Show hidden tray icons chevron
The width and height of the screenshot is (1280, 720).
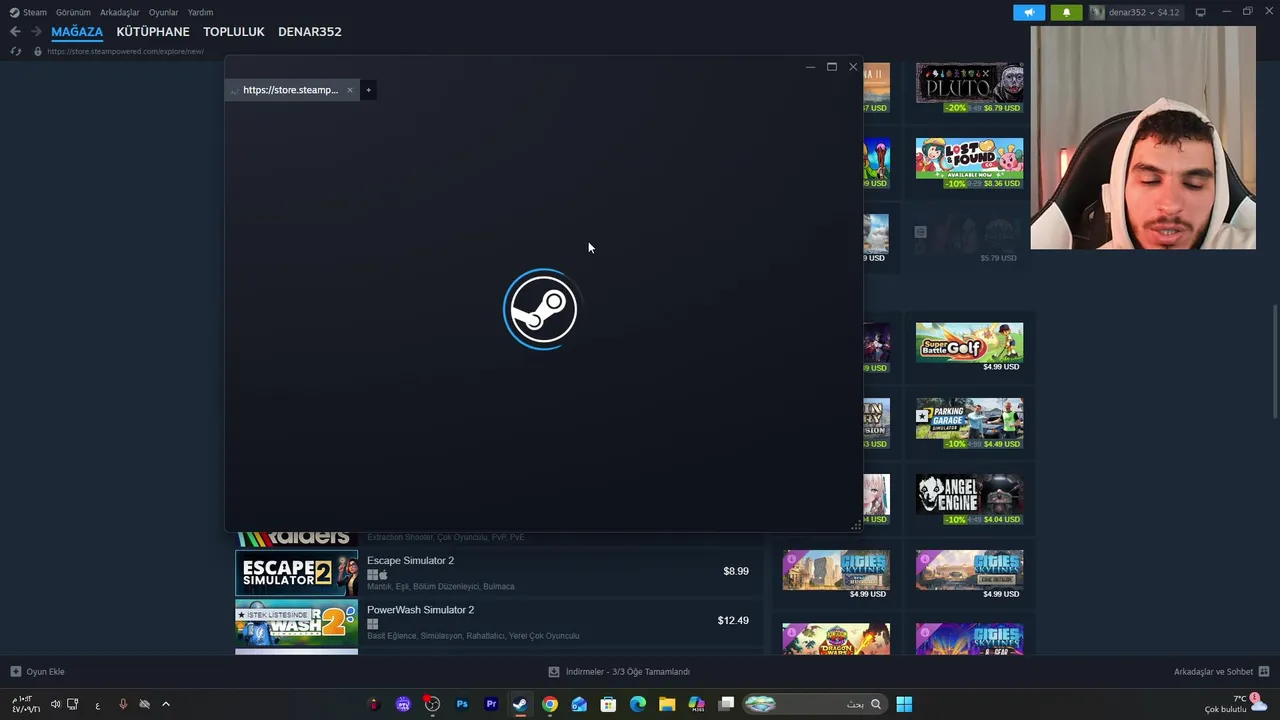click(x=166, y=704)
